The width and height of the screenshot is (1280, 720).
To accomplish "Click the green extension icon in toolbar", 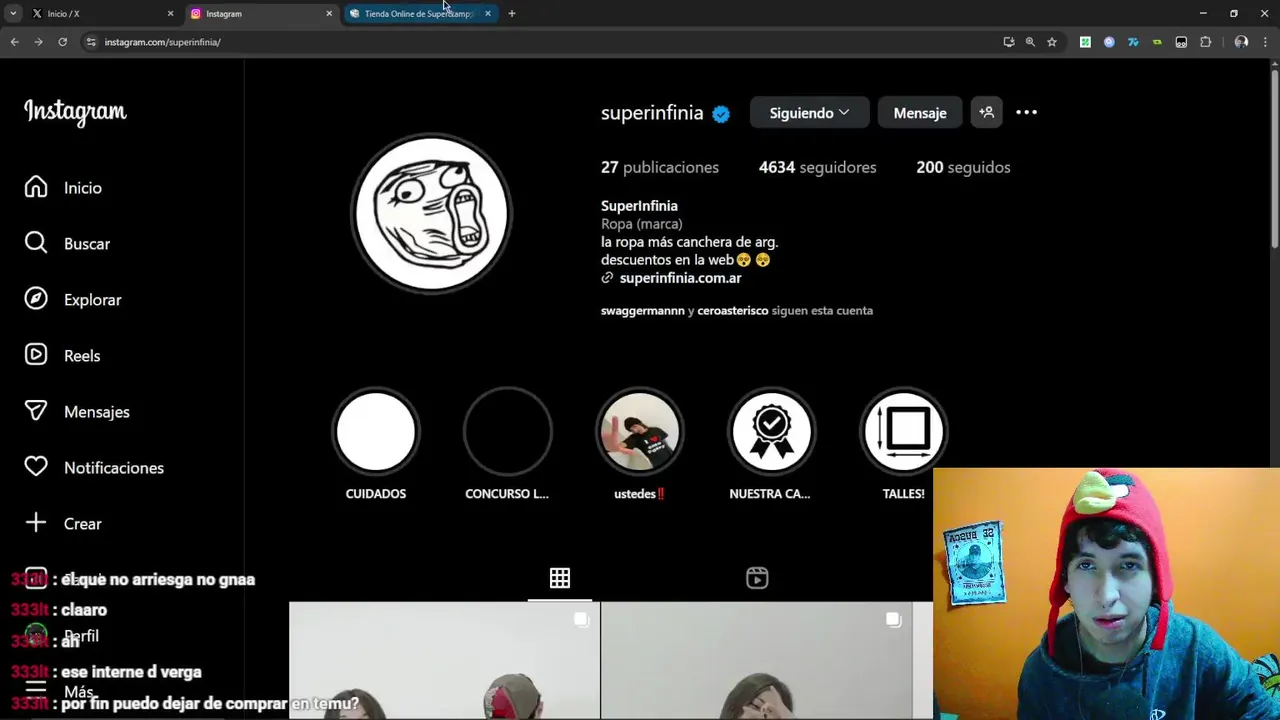I will pyautogui.click(x=1157, y=42).
